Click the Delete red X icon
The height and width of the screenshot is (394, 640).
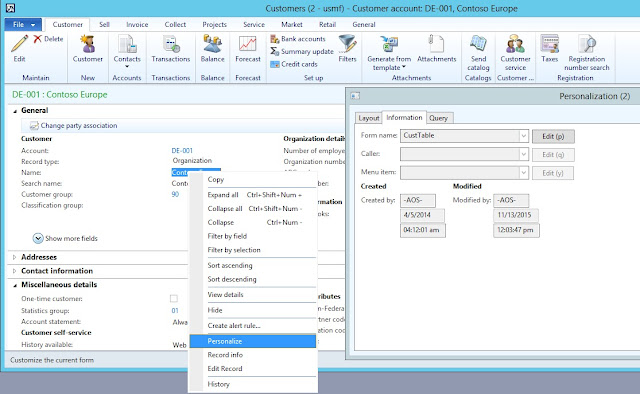click(38, 39)
